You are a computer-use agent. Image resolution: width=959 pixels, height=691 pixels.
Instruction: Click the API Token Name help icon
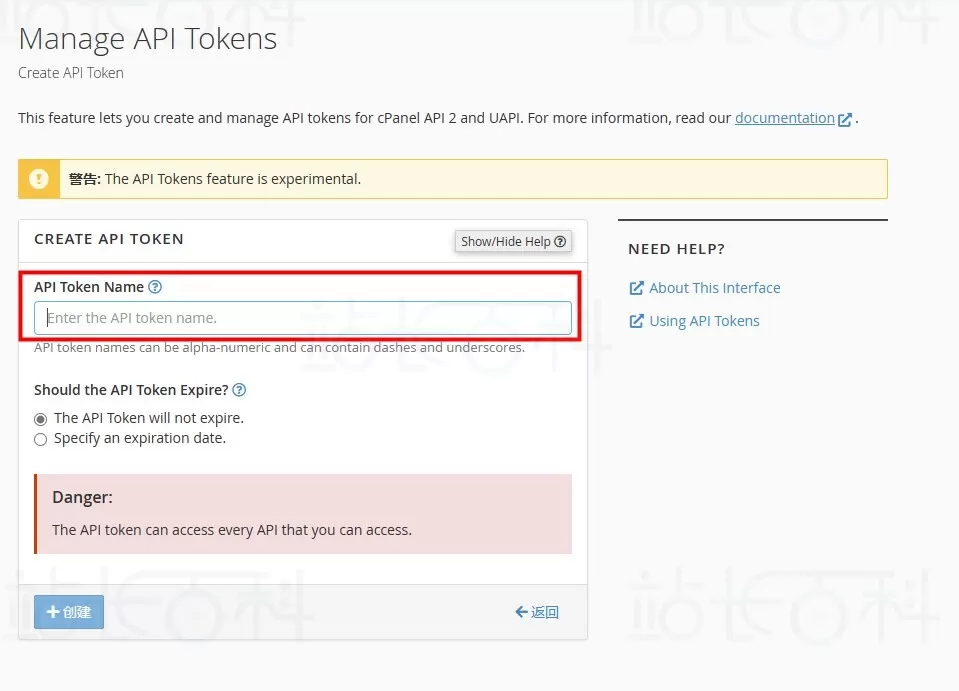tap(155, 287)
